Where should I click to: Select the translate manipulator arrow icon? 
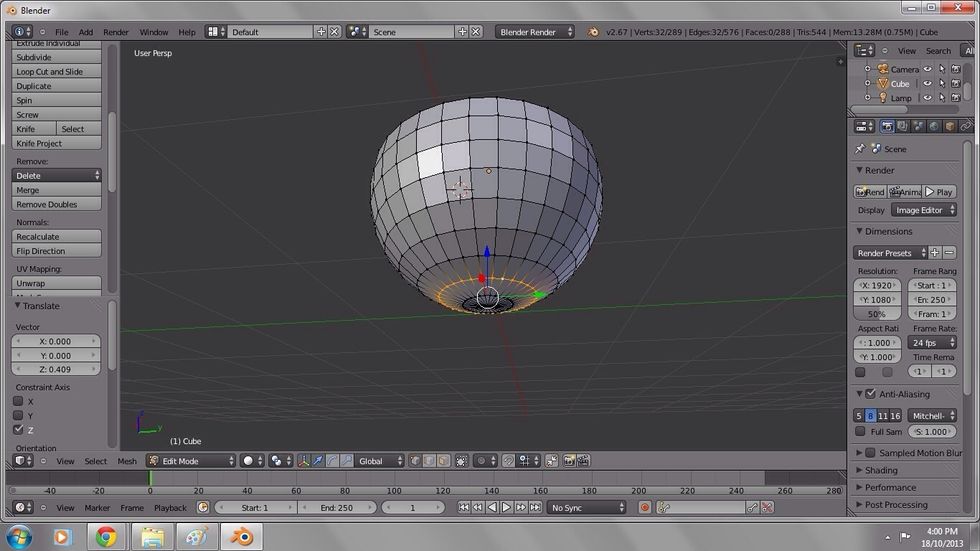pyautogui.click(x=318, y=461)
